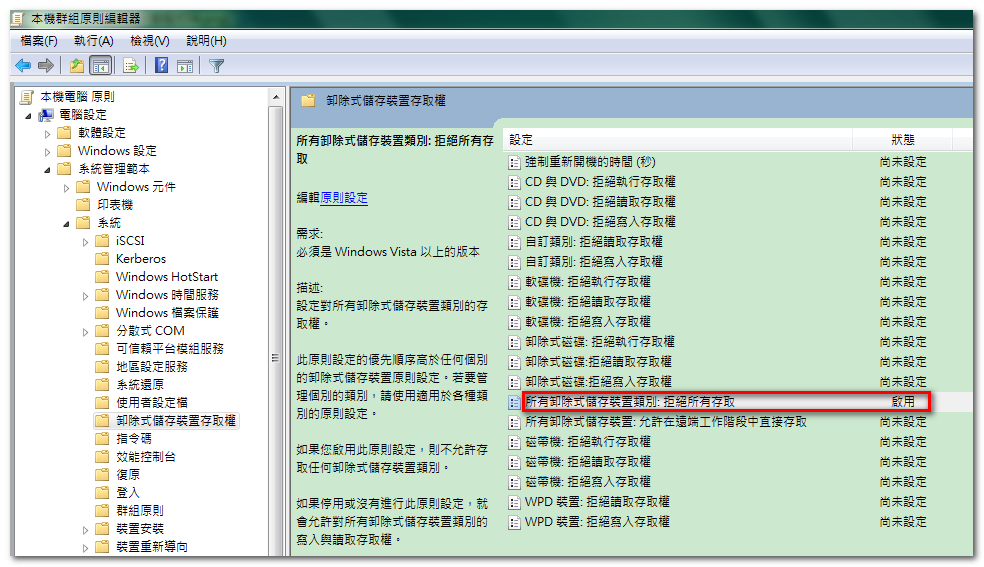Toggle the show/hide action pane icon

185,66
